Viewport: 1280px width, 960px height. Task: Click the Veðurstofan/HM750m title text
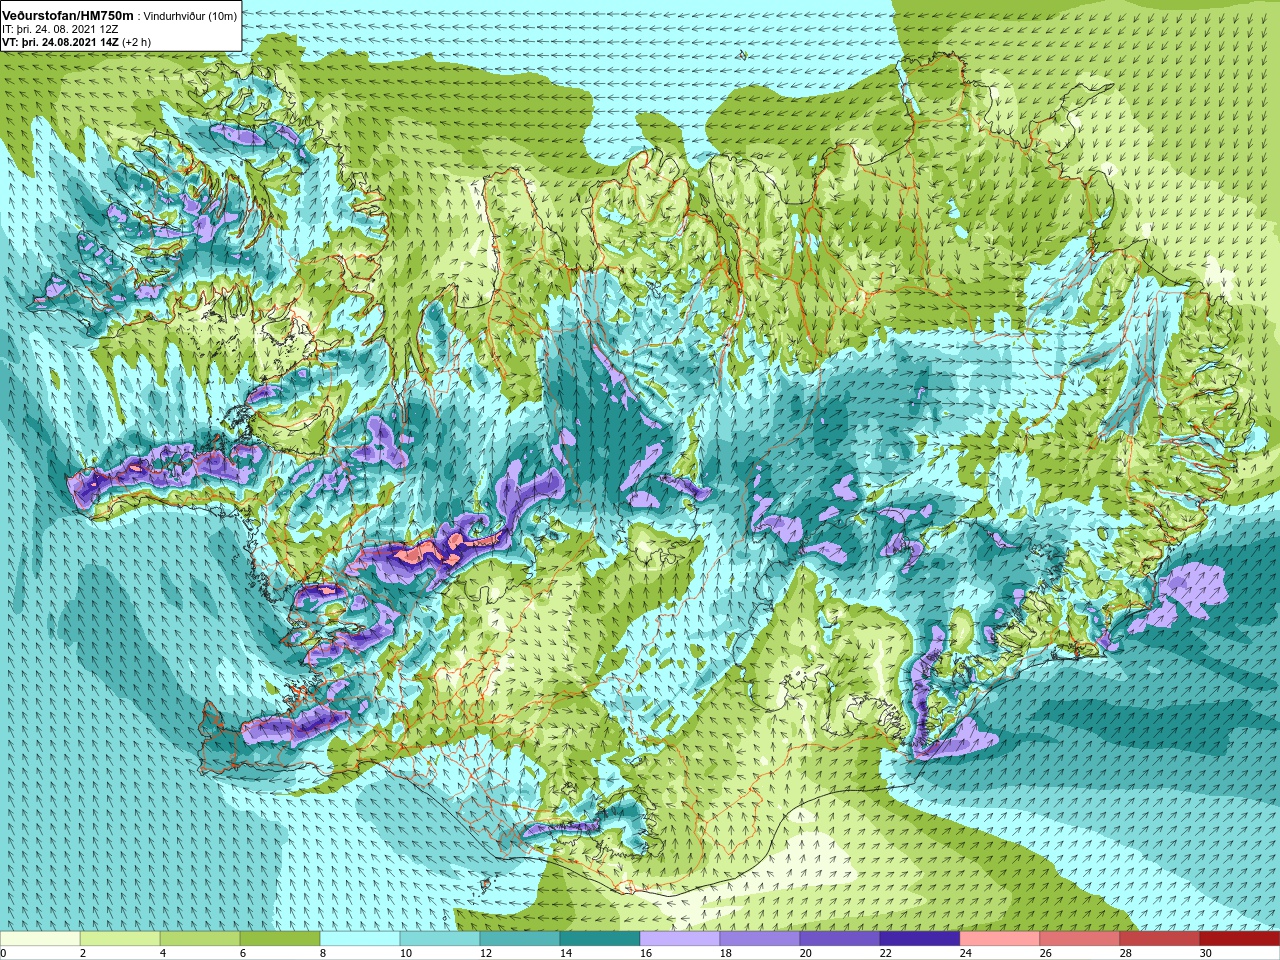tap(68, 16)
